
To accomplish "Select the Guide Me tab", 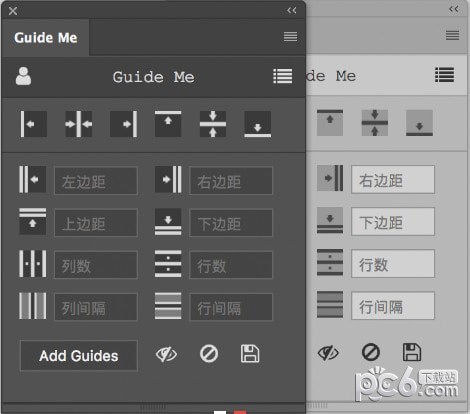I will pyautogui.click(x=46, y=37).
